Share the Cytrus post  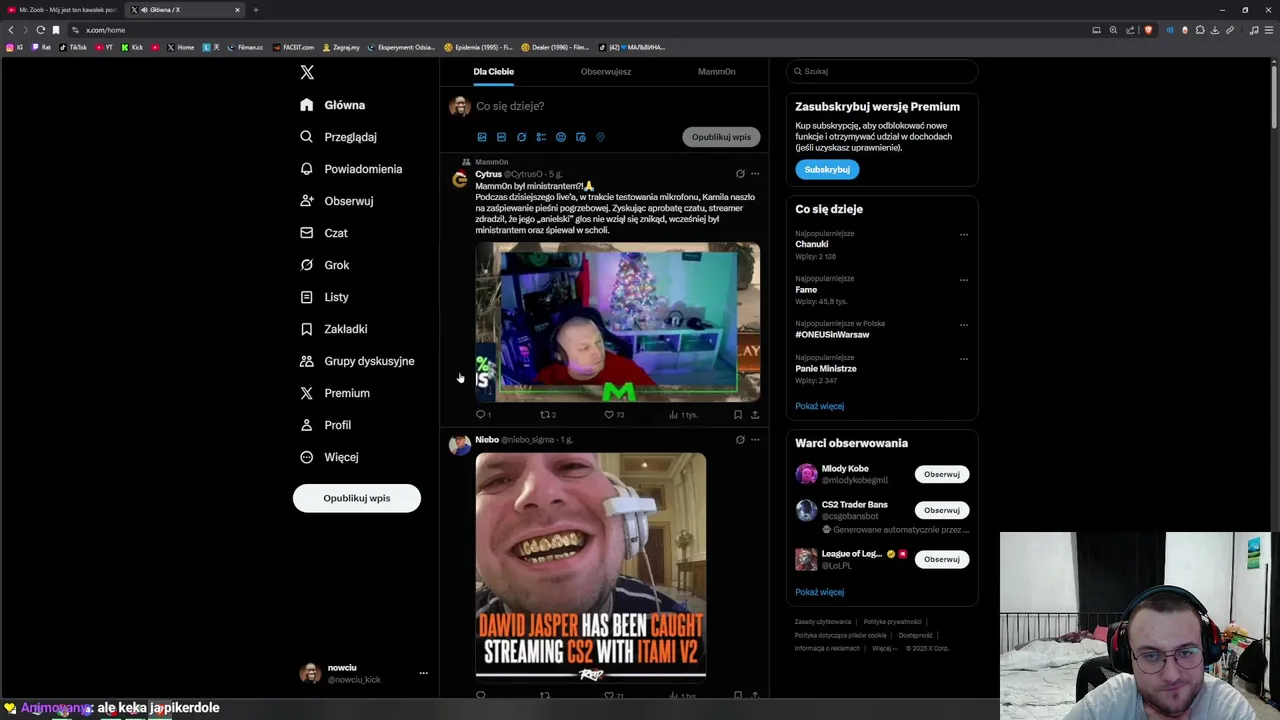point(755,414)
